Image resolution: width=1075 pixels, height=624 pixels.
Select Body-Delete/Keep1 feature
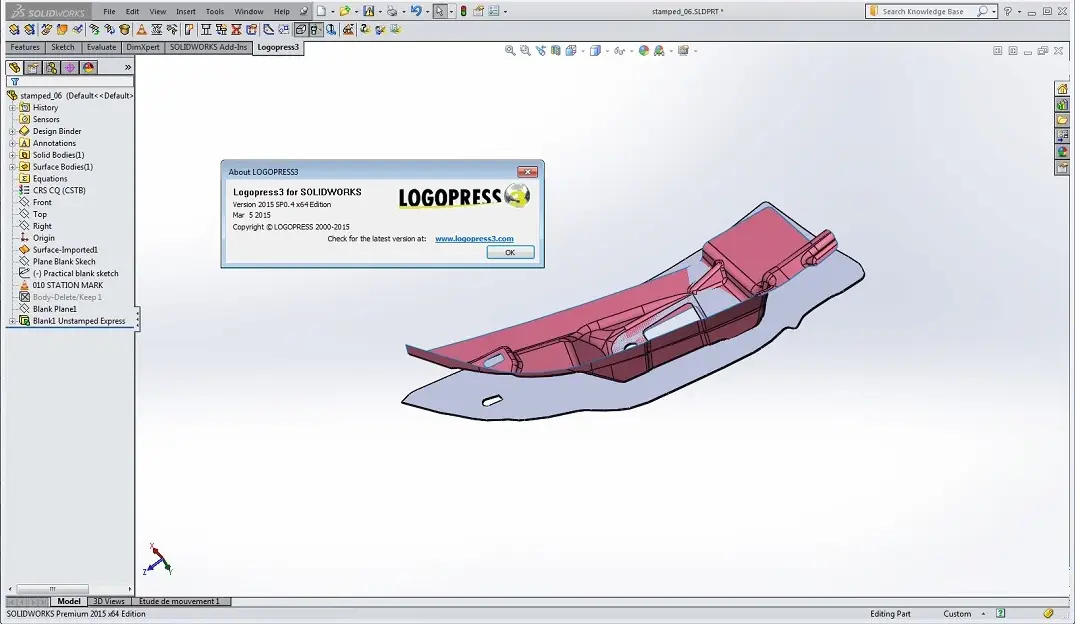[x=67, y=297]
